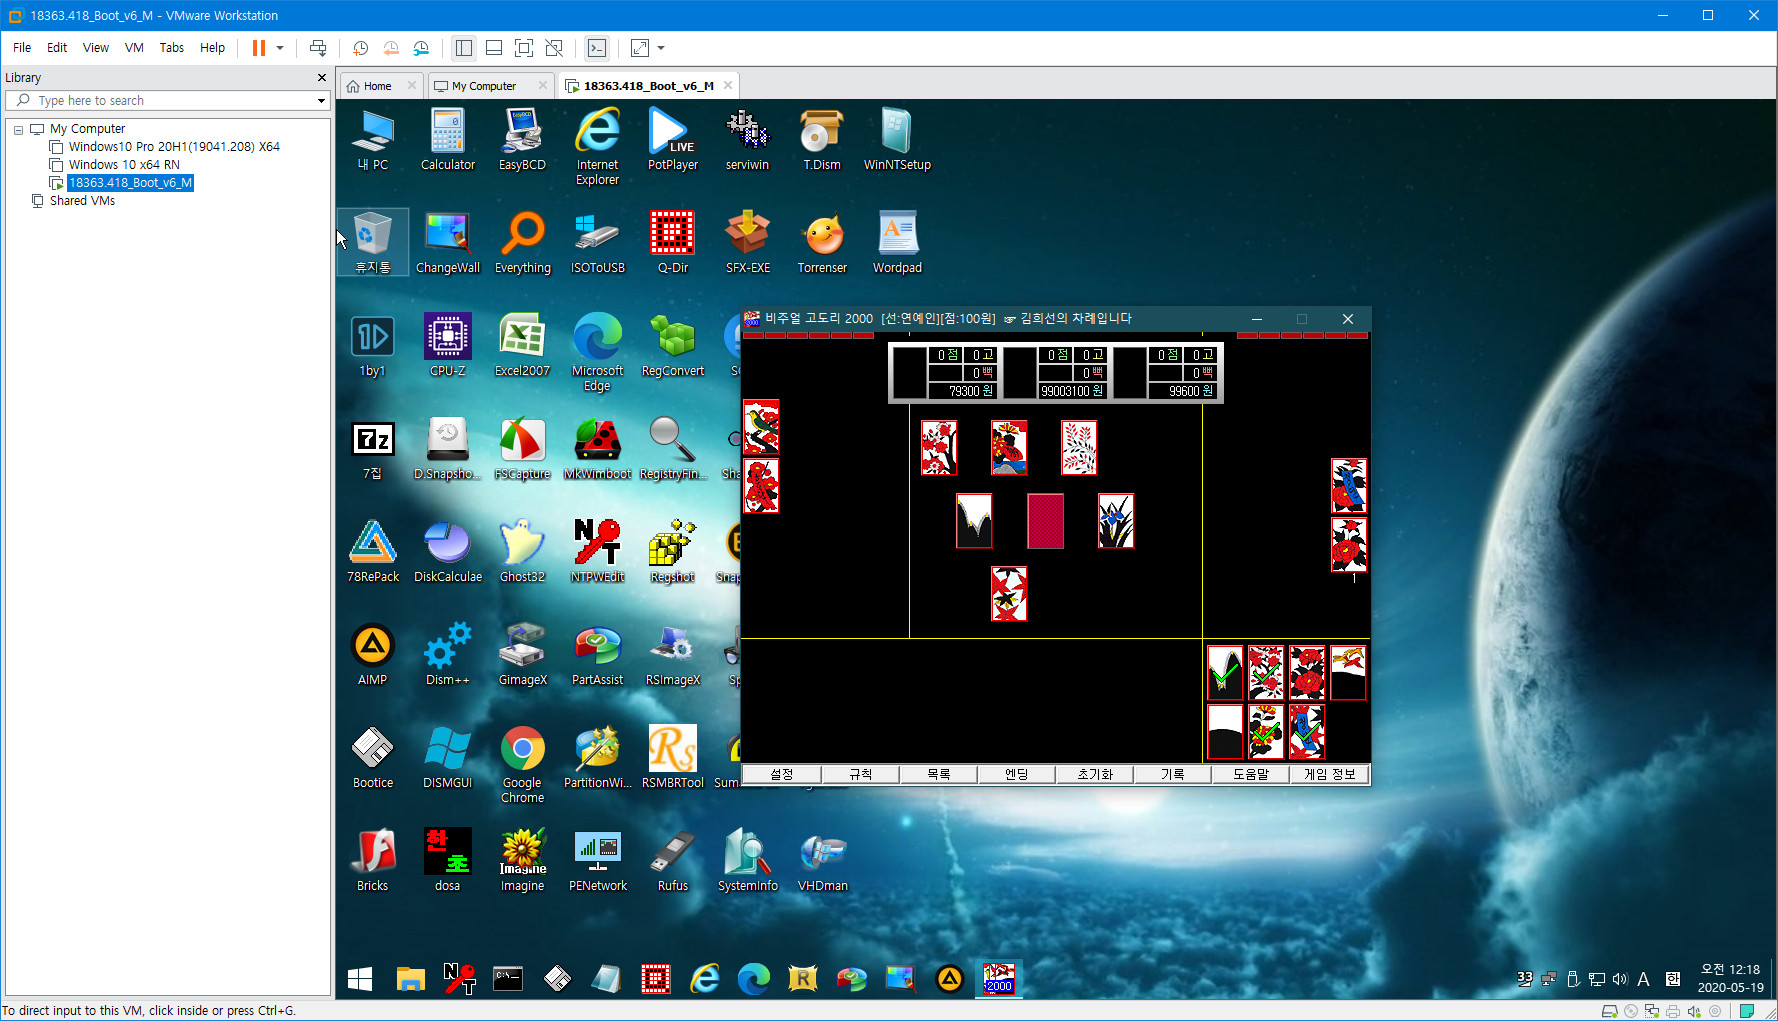The image size is (1778, 1021).
Task: Toggle the thumbnail bar view
Action: coord(494,48)
